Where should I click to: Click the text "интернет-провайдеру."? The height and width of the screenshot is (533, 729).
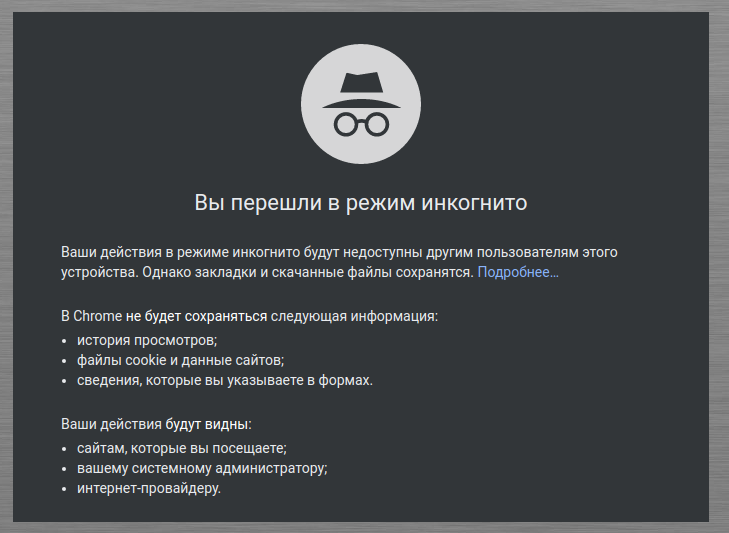tap(149, 488)
